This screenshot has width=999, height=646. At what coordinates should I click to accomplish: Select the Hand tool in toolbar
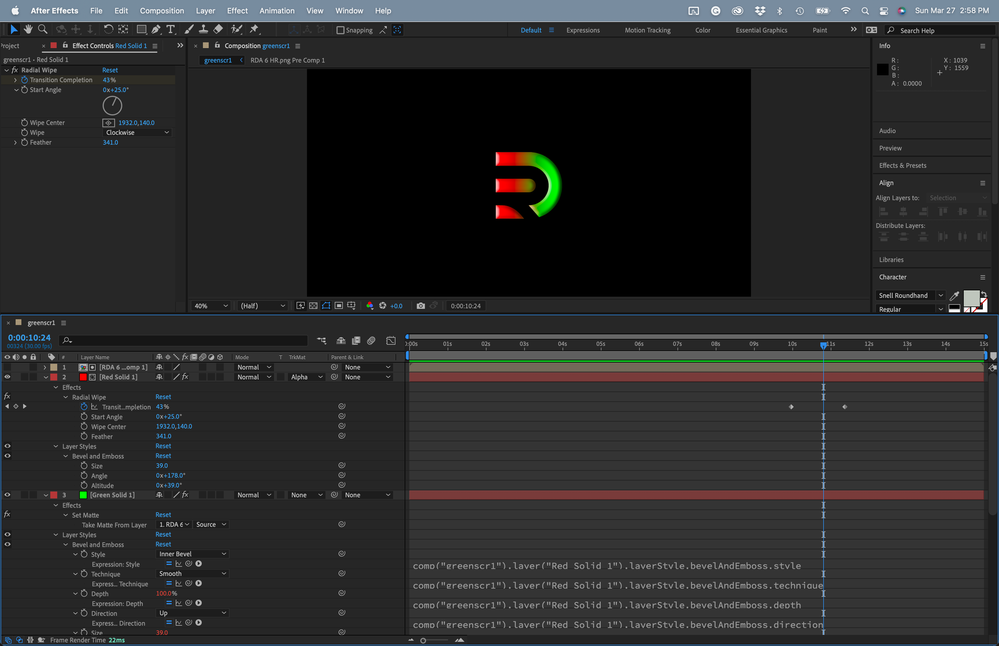(28, 30)
